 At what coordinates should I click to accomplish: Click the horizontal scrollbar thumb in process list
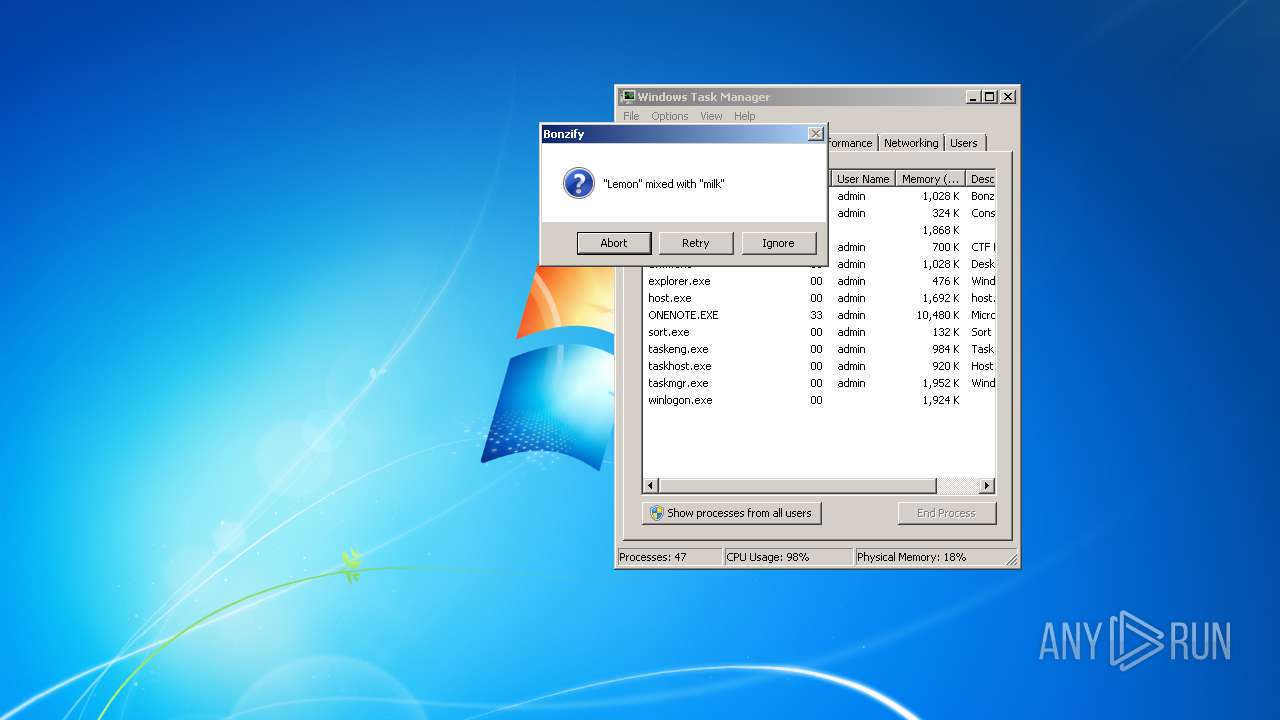click(797, 486)
